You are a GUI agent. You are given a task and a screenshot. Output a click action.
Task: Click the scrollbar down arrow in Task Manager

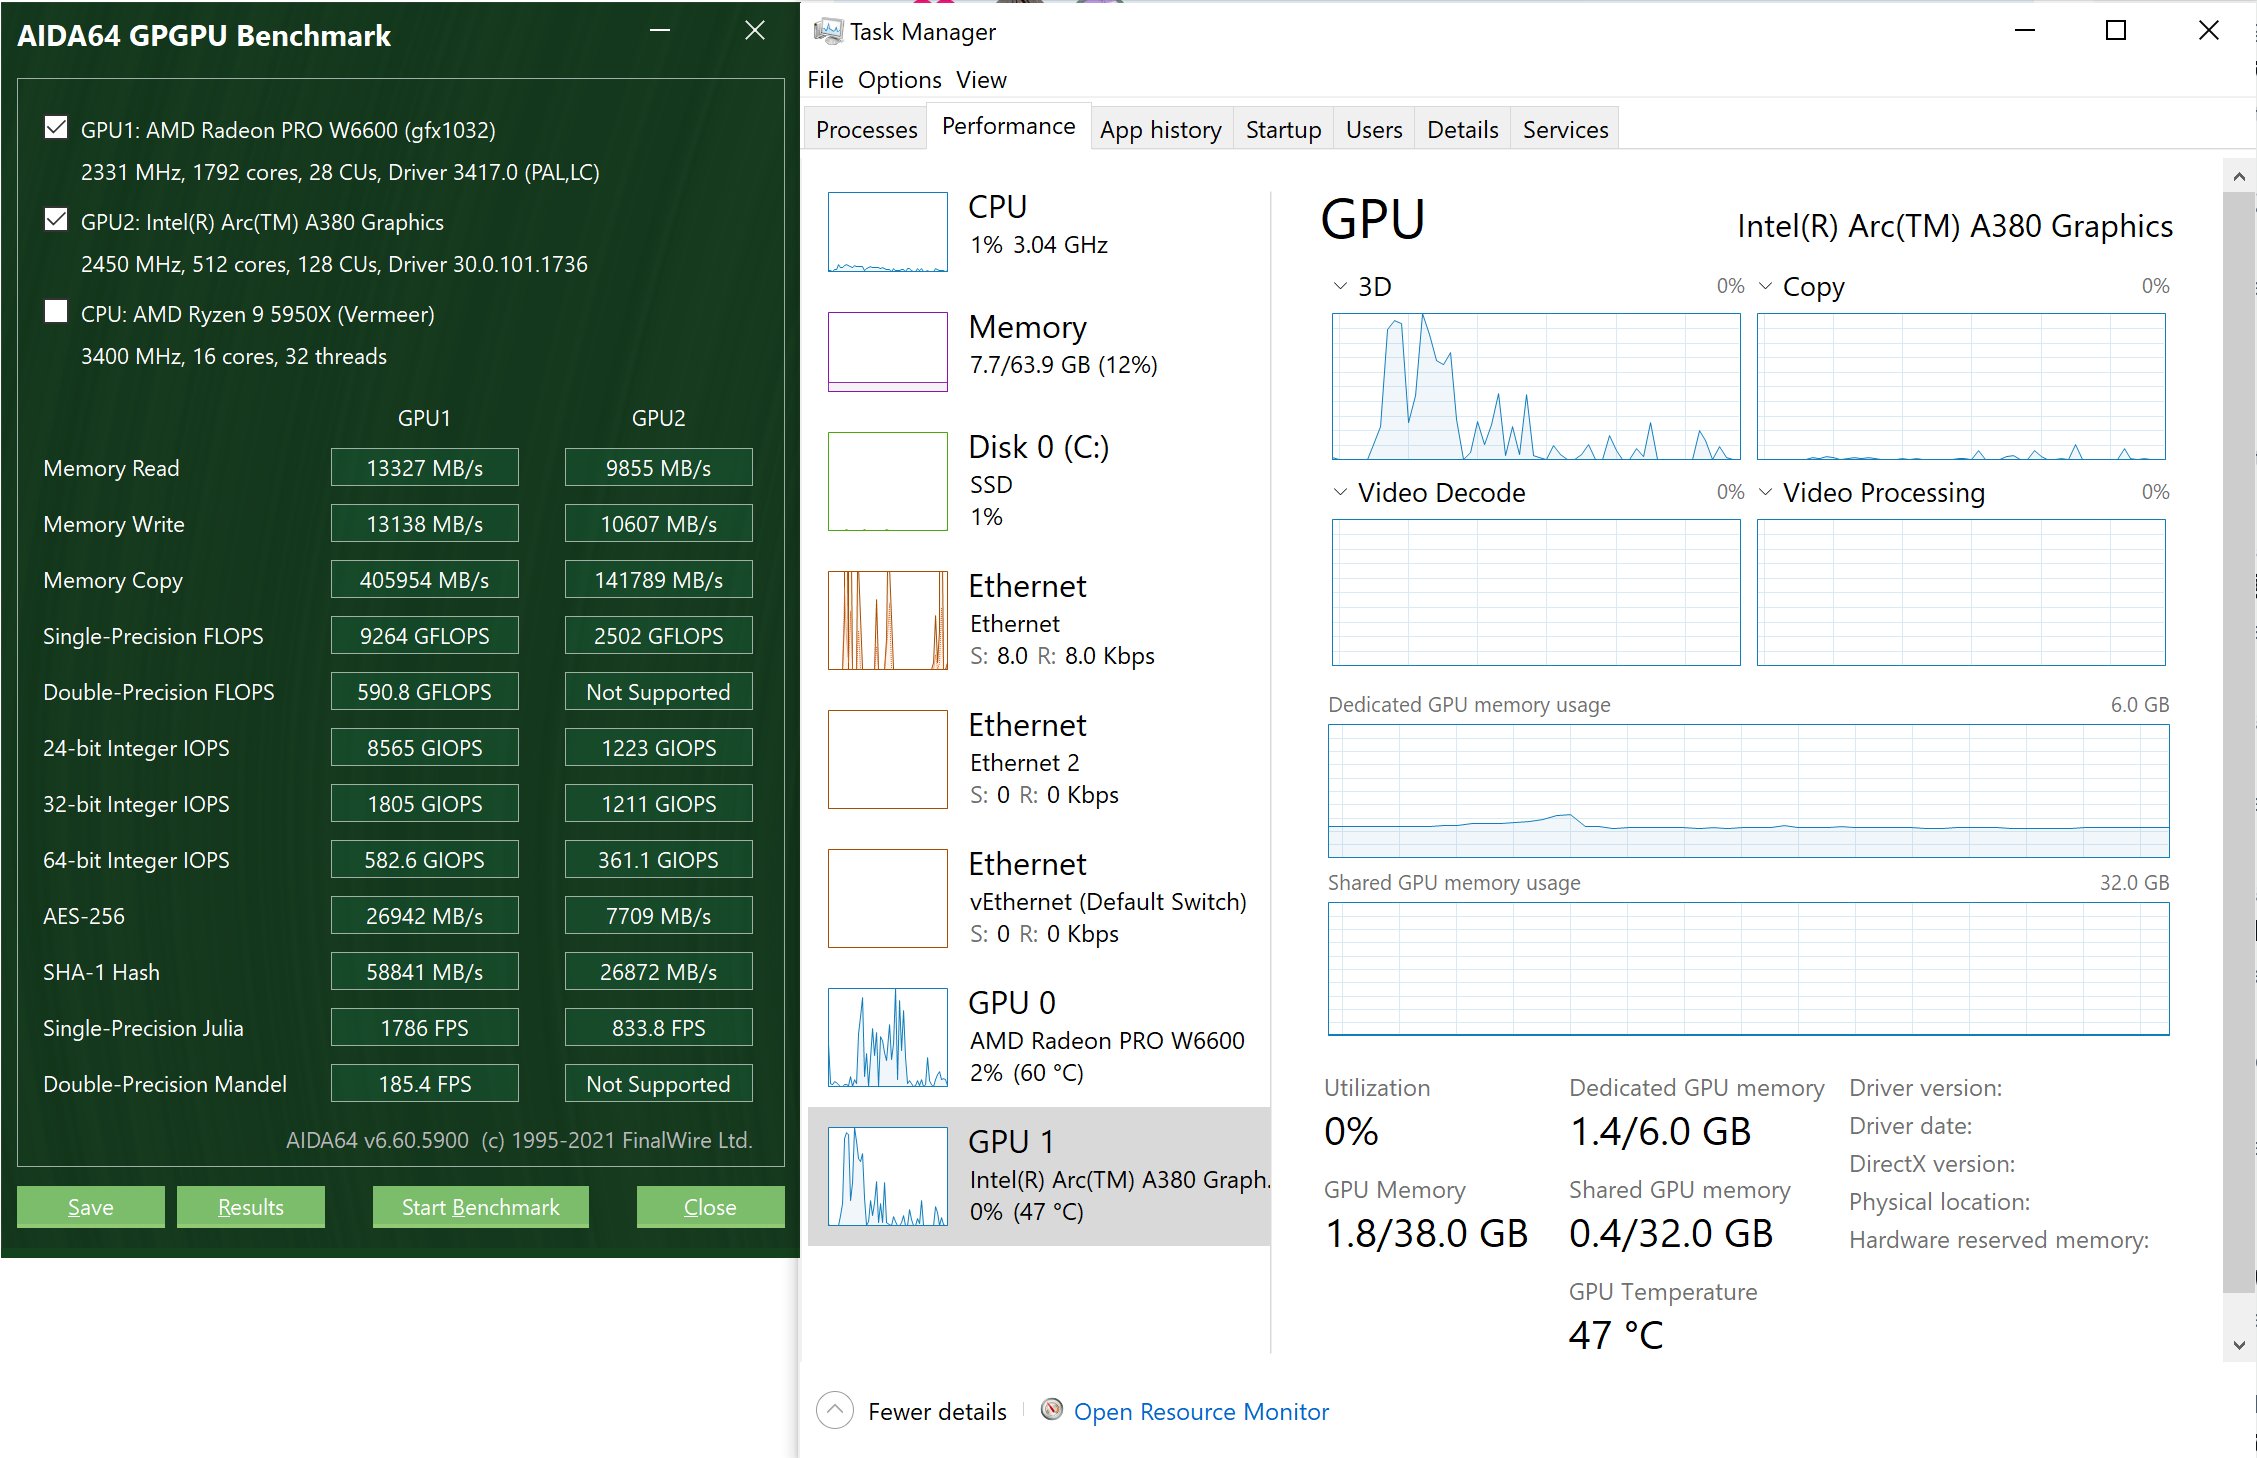(2239, 1345)
